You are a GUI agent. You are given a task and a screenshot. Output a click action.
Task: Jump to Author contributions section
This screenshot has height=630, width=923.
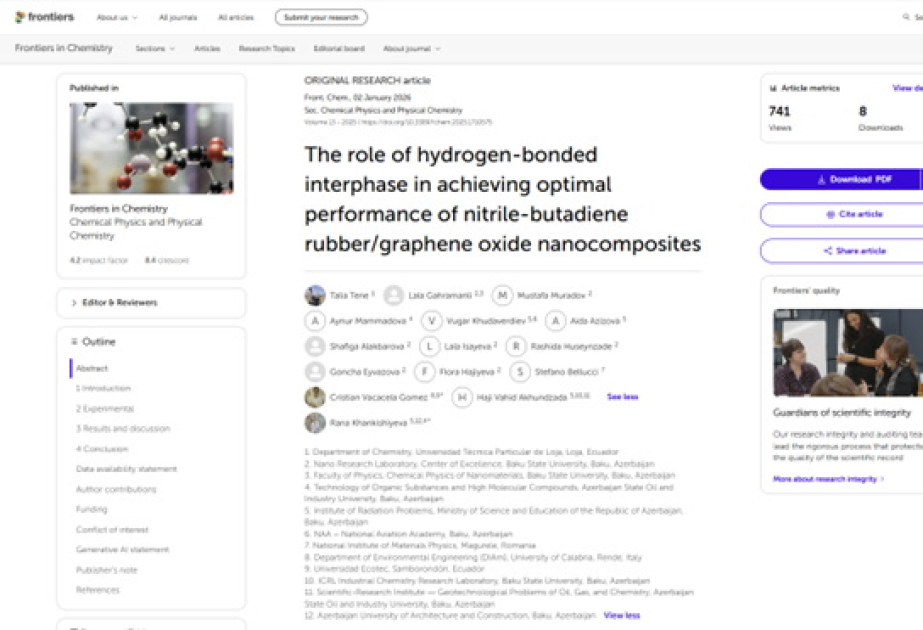point(116,489)
